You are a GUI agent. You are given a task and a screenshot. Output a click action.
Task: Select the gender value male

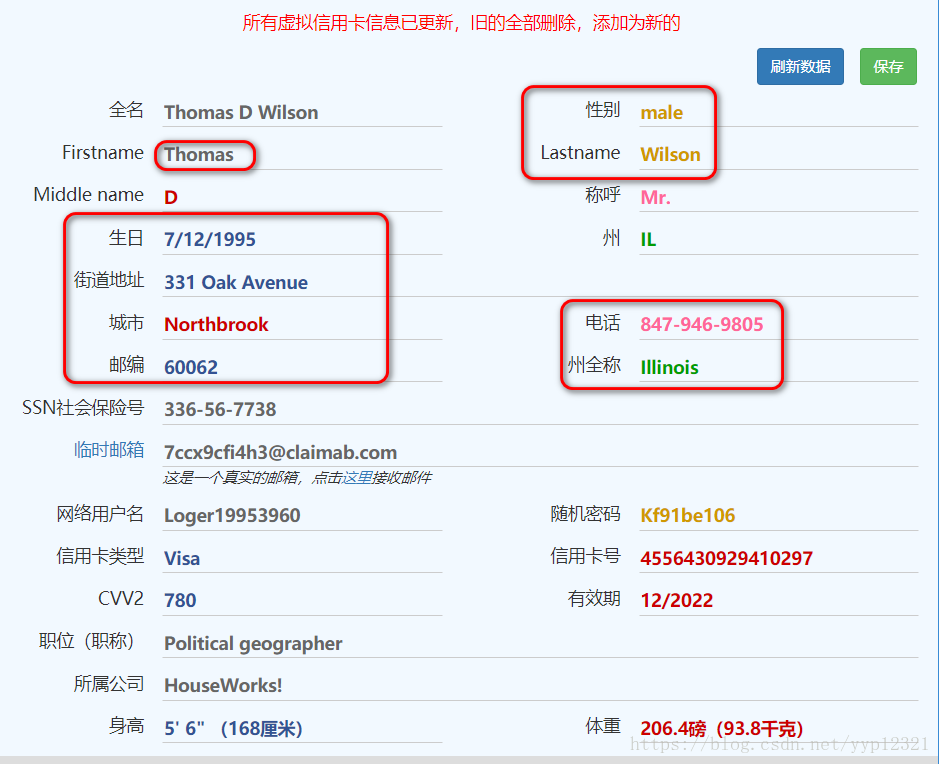point(661,112)
